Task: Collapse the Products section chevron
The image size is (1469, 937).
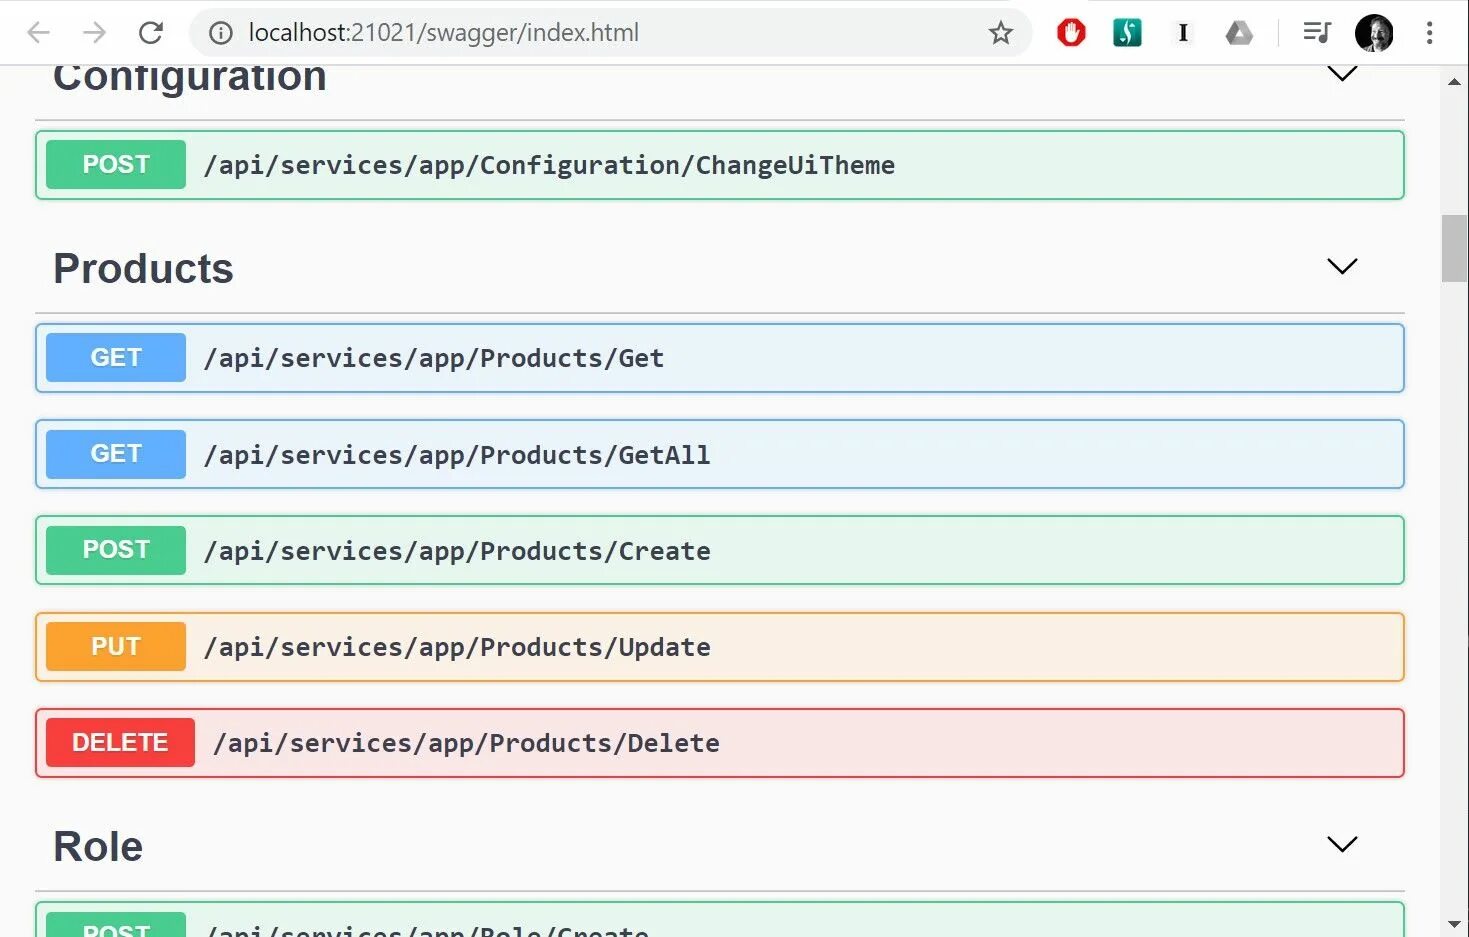Action: 1342,266
